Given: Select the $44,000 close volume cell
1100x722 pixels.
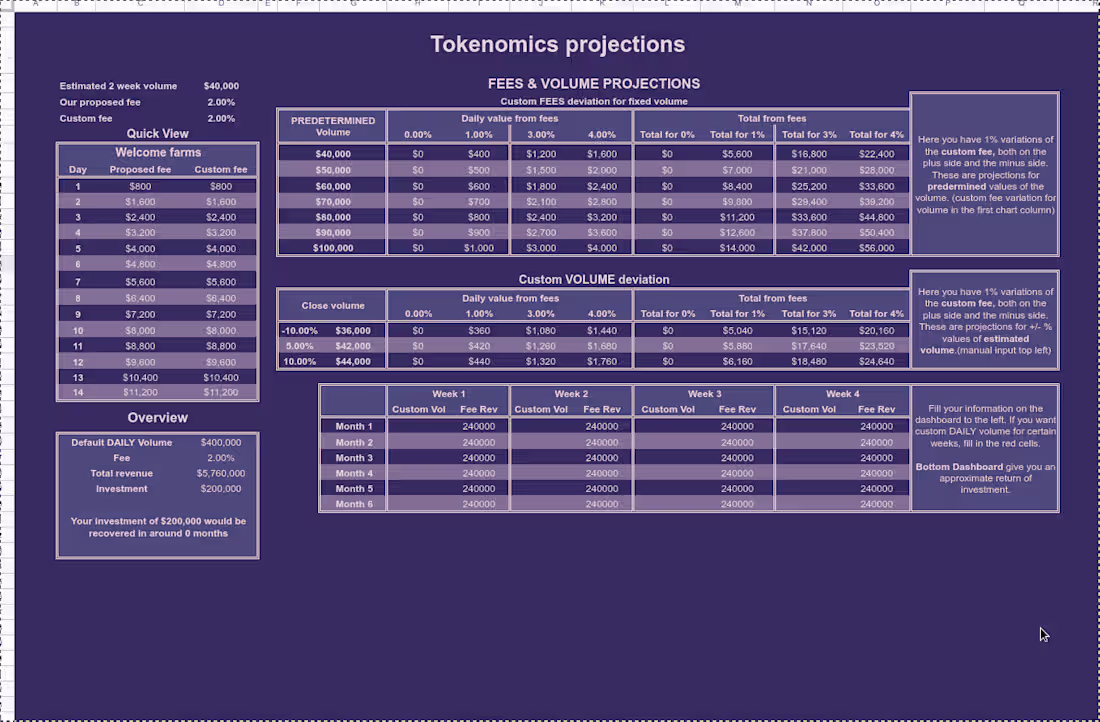Looking at the screenshot, I should [x=355, y=361].
